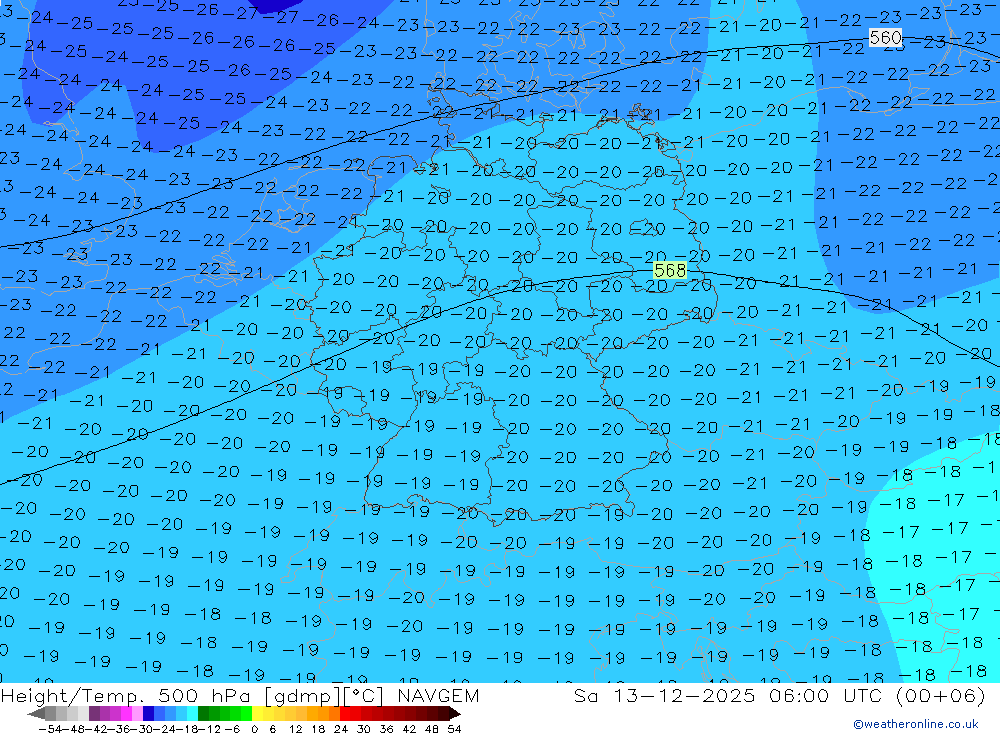Click the [°C] unit in title
The height and width of the screenshot is (733, 1000).
pos(364,695)
